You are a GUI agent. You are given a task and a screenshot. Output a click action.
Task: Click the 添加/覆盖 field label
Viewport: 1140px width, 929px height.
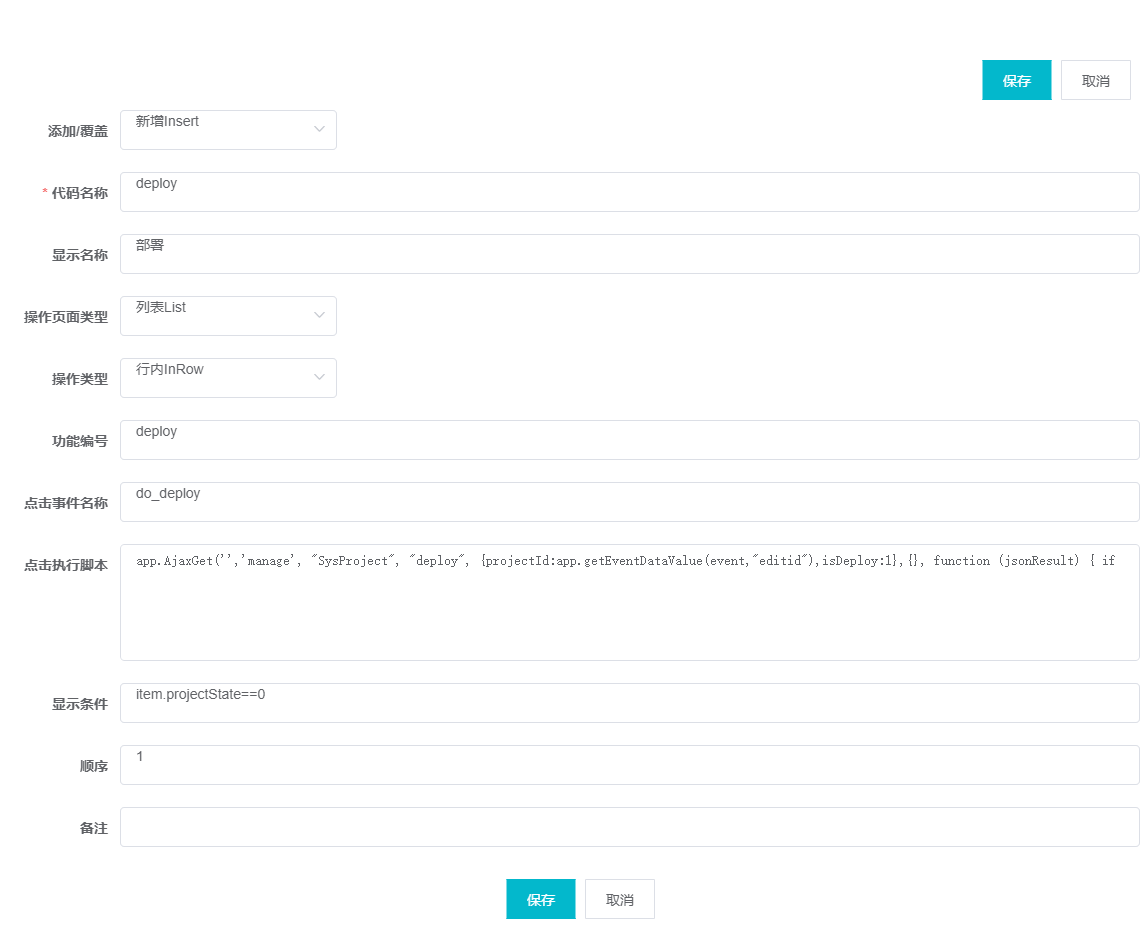pyautogui.click(x=78, y=131)
